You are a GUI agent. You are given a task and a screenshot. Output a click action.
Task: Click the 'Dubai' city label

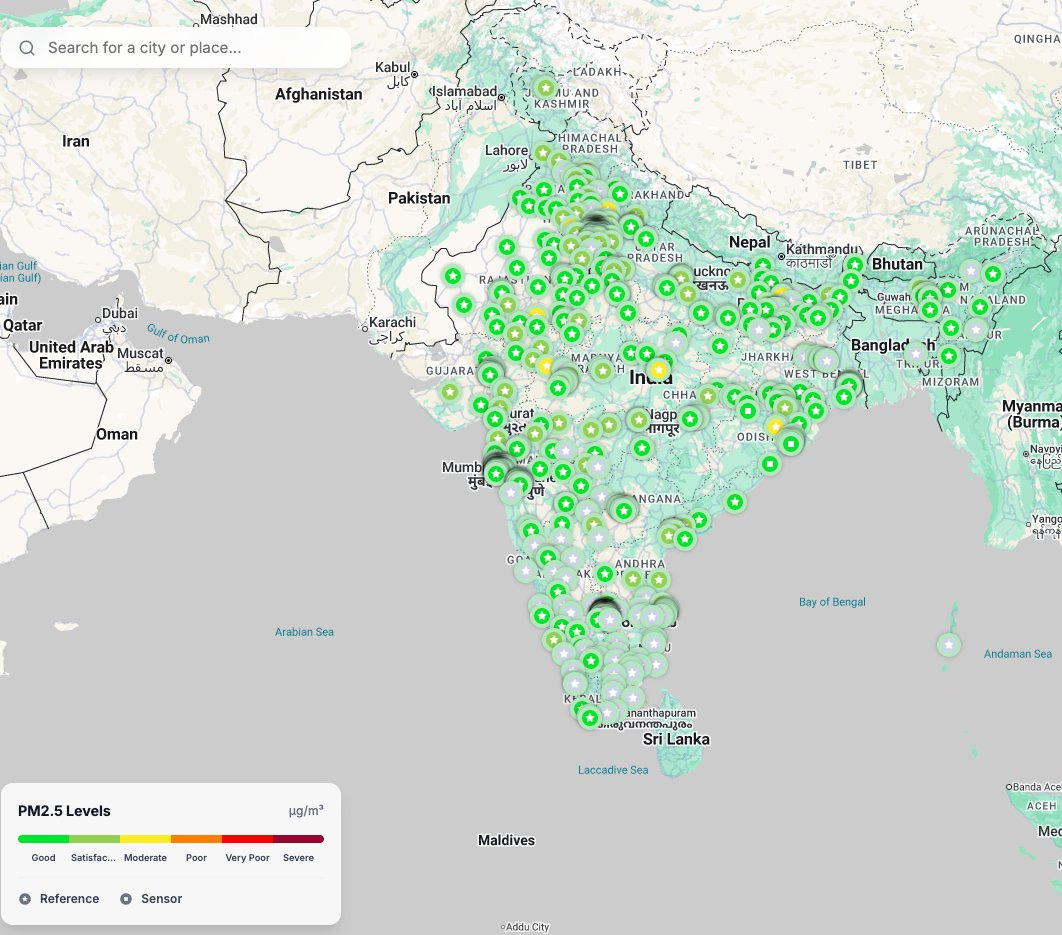119,314
